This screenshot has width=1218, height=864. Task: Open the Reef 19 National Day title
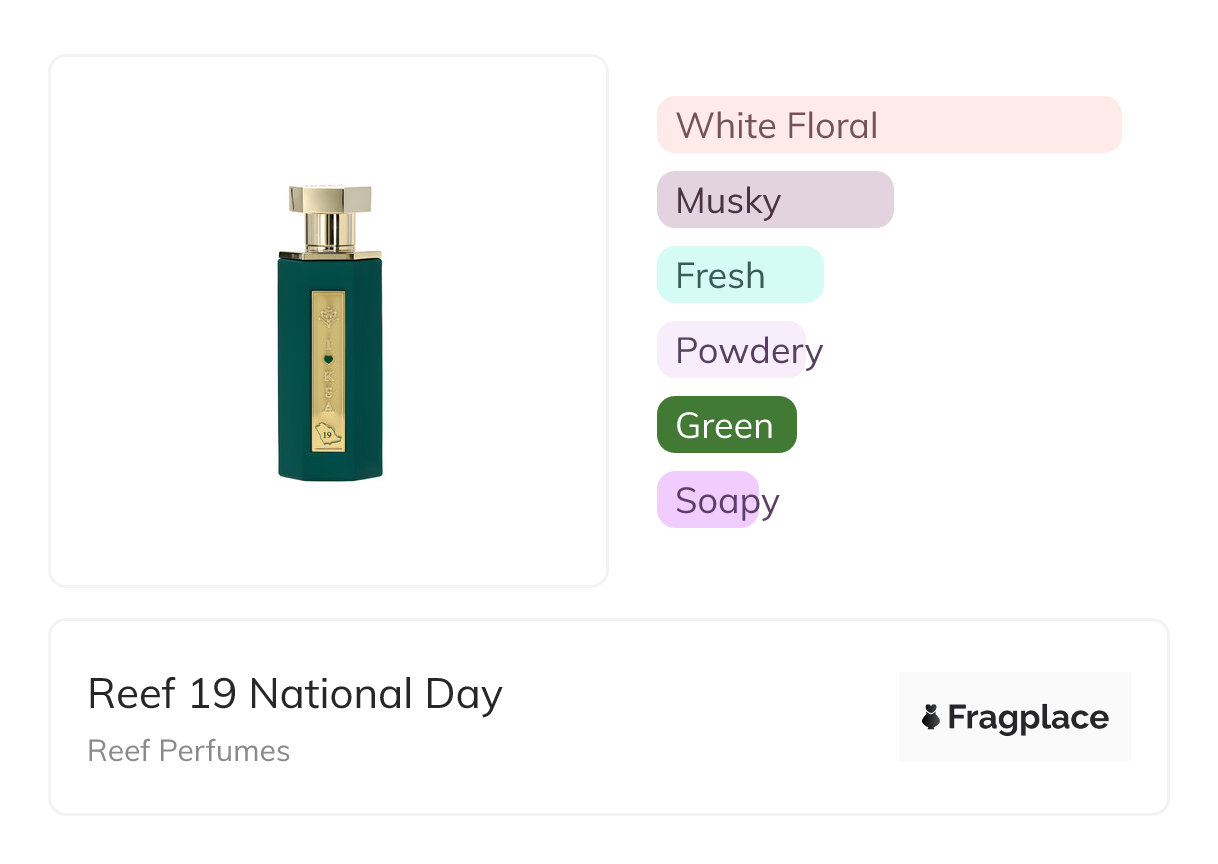pyautogui.click(x=295, y=694)
